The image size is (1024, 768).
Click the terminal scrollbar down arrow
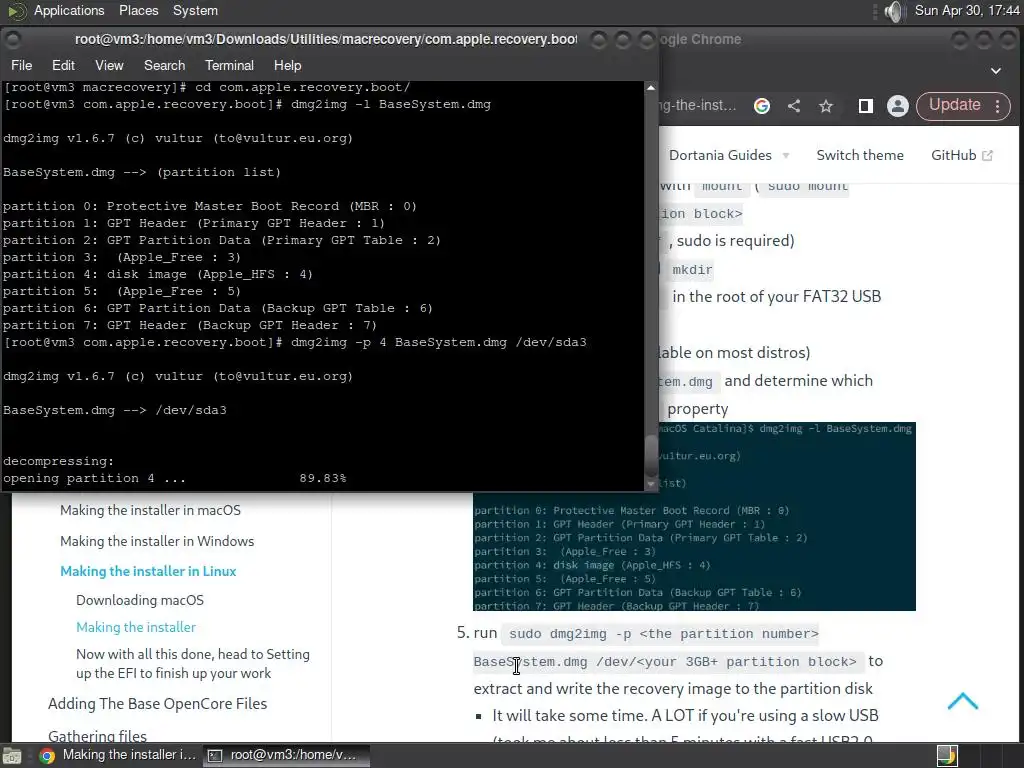pyautogui.click(x=650, y=484)
